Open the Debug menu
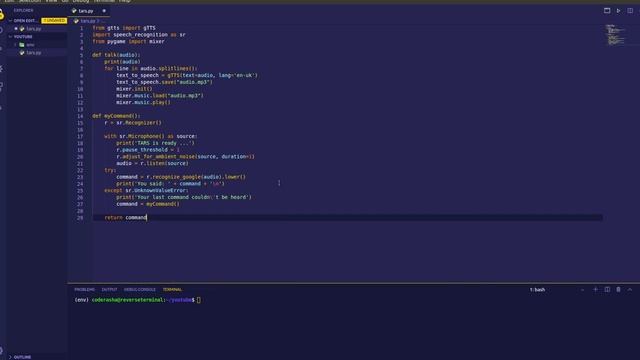640x360 pixels. click(81, 1)
